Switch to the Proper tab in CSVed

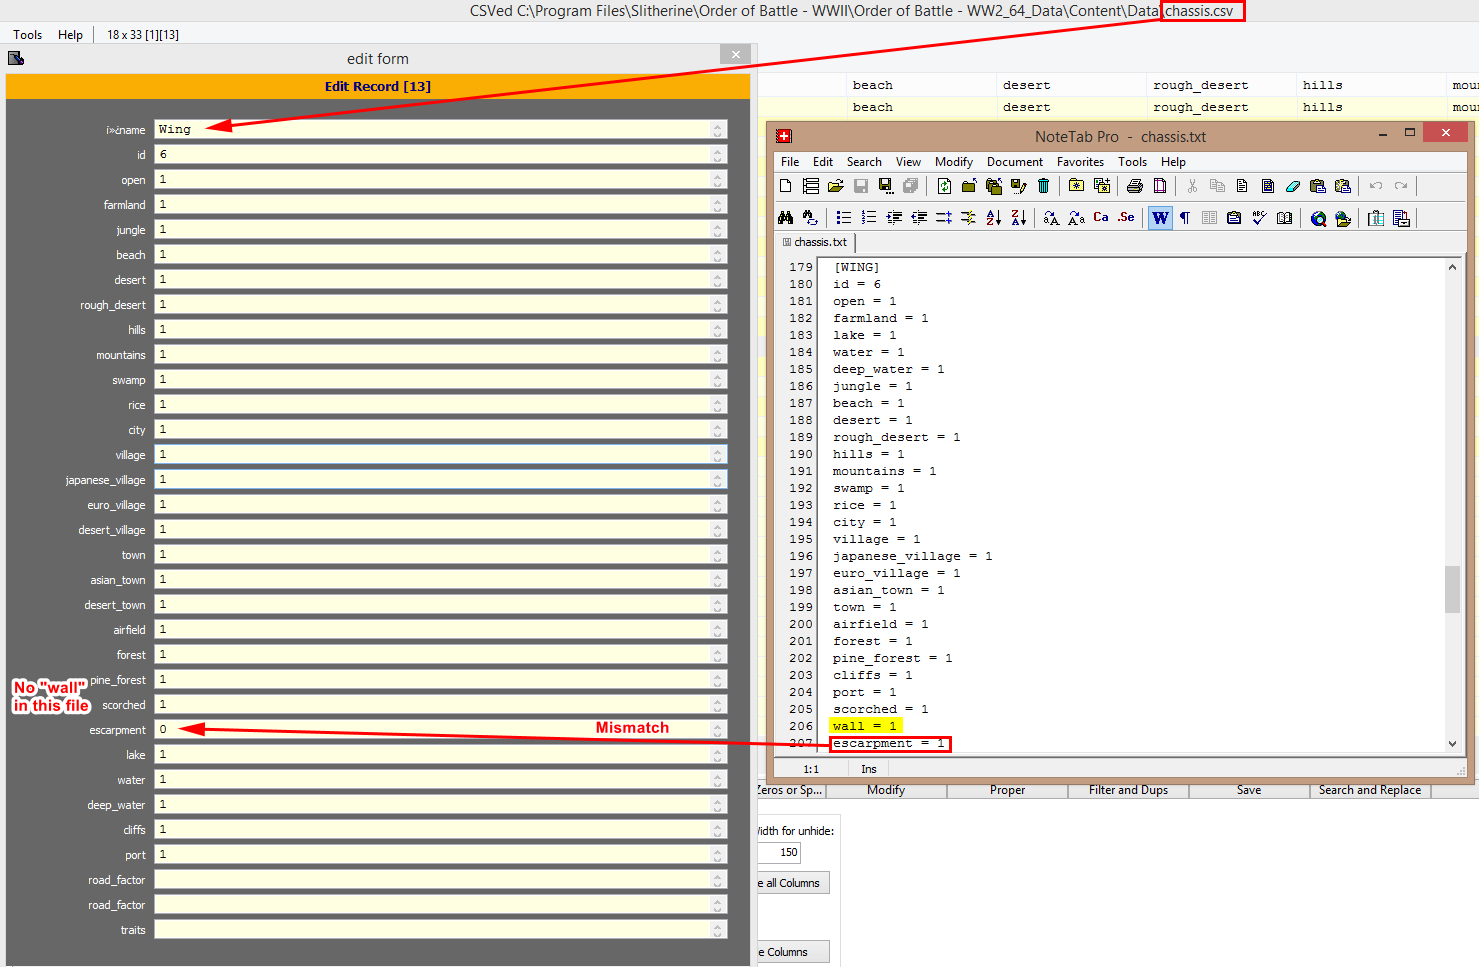[1008, 790]
